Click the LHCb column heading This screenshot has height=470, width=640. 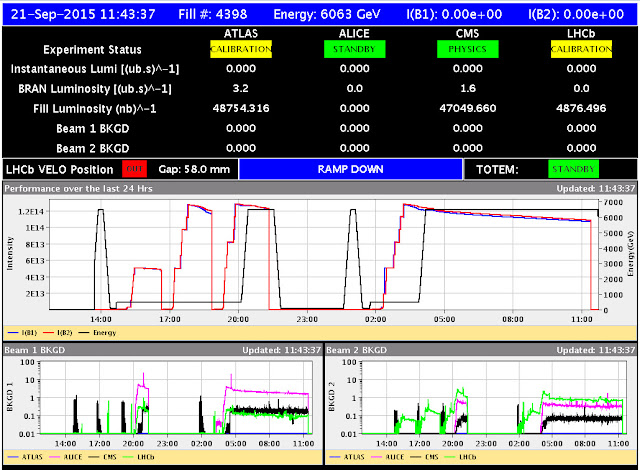click(581, 33)
